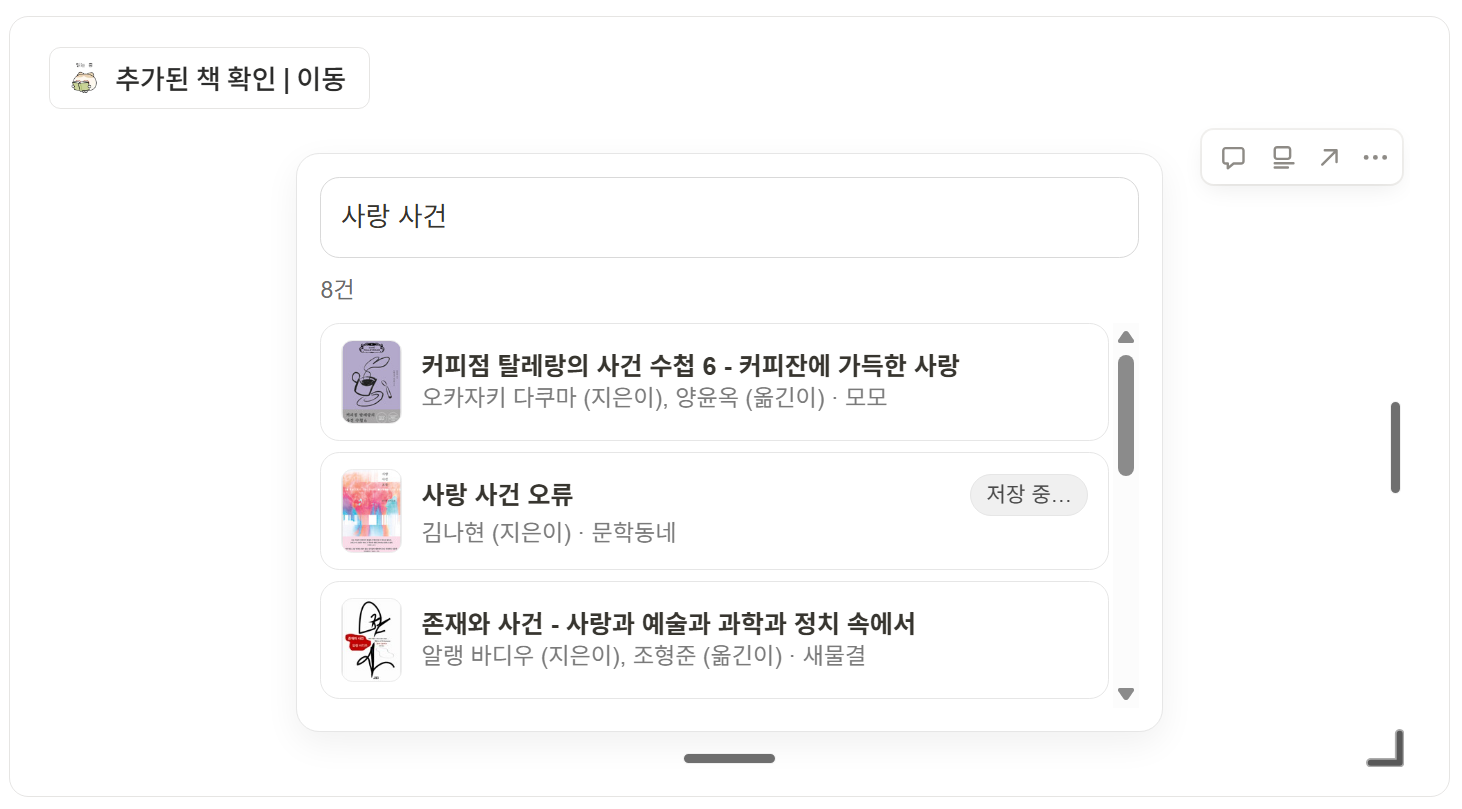Click the caption icon in floating toolbar
Screen dimensions: 1462x809
click(1282, 158)
